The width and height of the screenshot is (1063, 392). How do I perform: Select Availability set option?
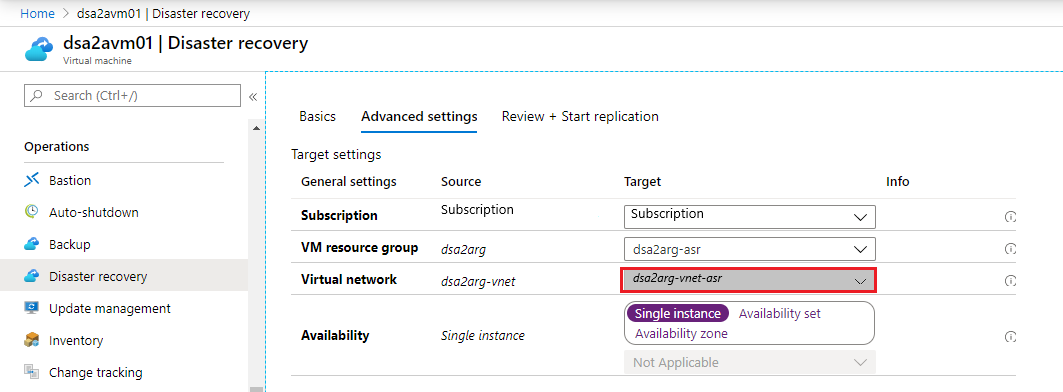point(780,313)
